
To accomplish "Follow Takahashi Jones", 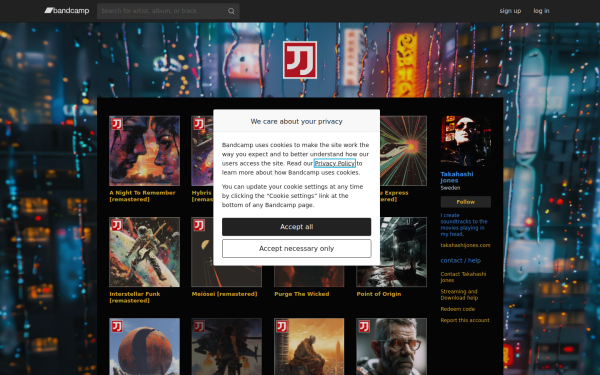I will coord(466,202).
